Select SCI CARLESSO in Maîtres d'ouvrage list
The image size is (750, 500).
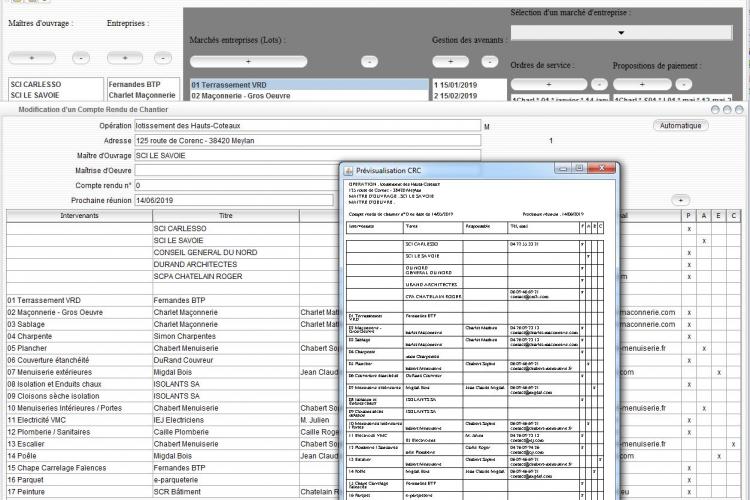[x=55, y=84]
